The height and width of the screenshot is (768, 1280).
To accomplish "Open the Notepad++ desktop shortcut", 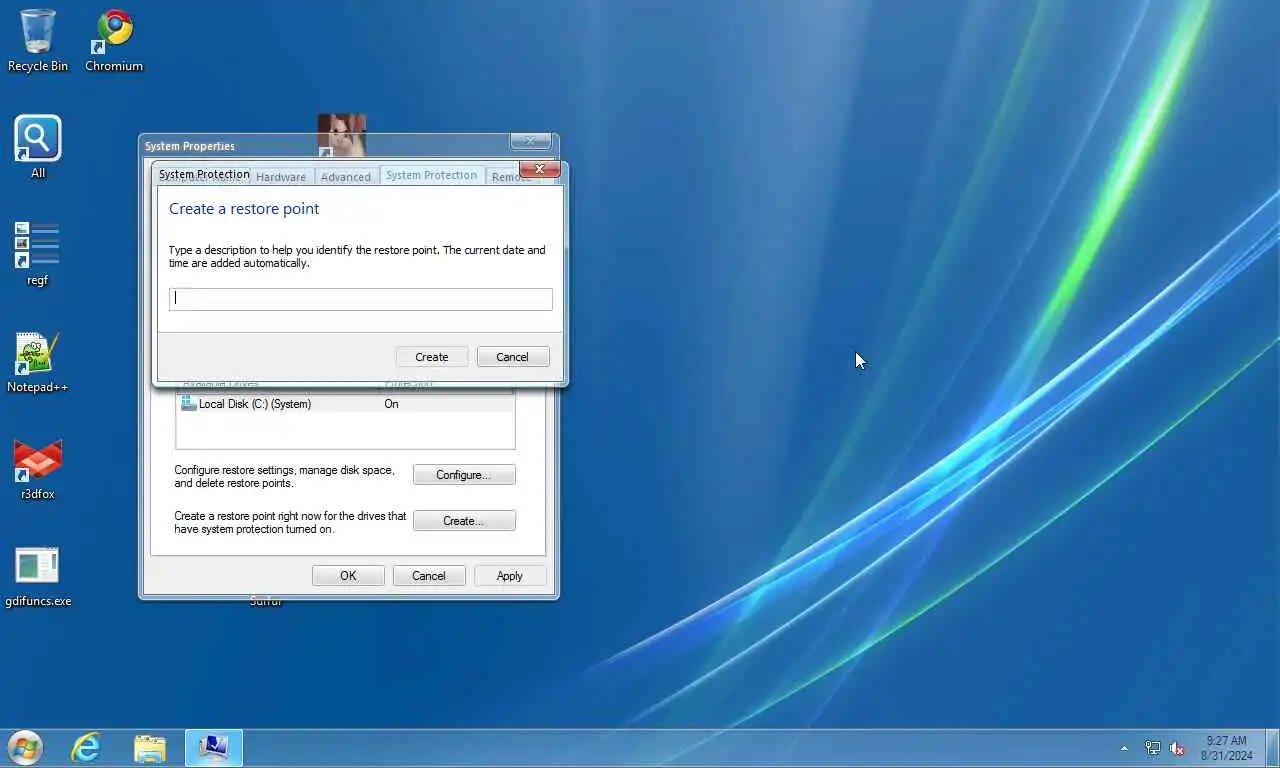I will 37,361.
